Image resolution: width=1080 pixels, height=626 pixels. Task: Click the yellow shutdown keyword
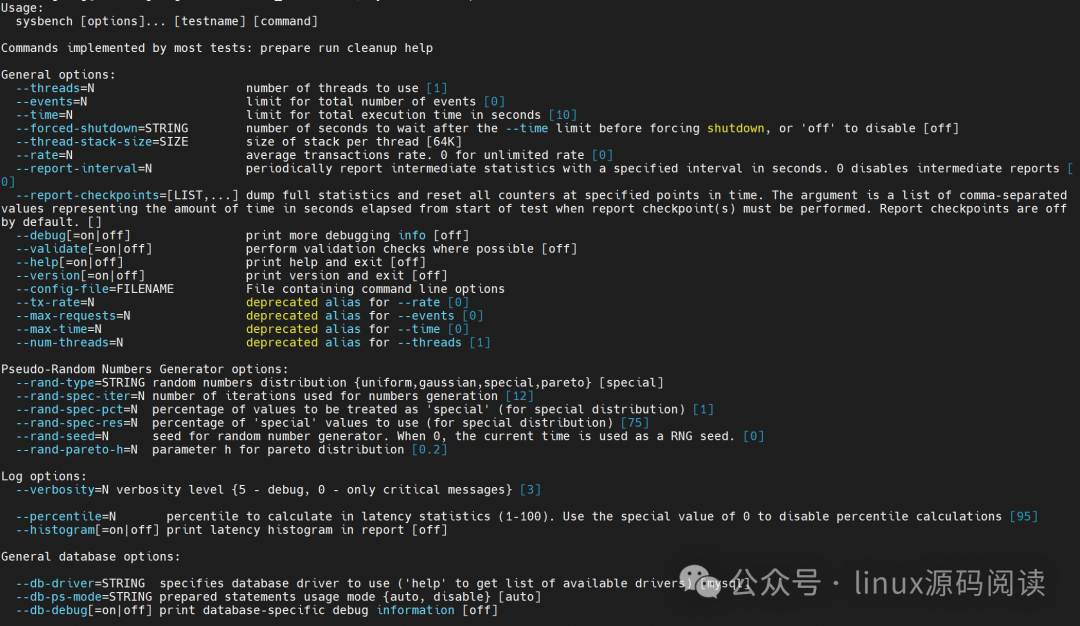click(x=736, y=129)
